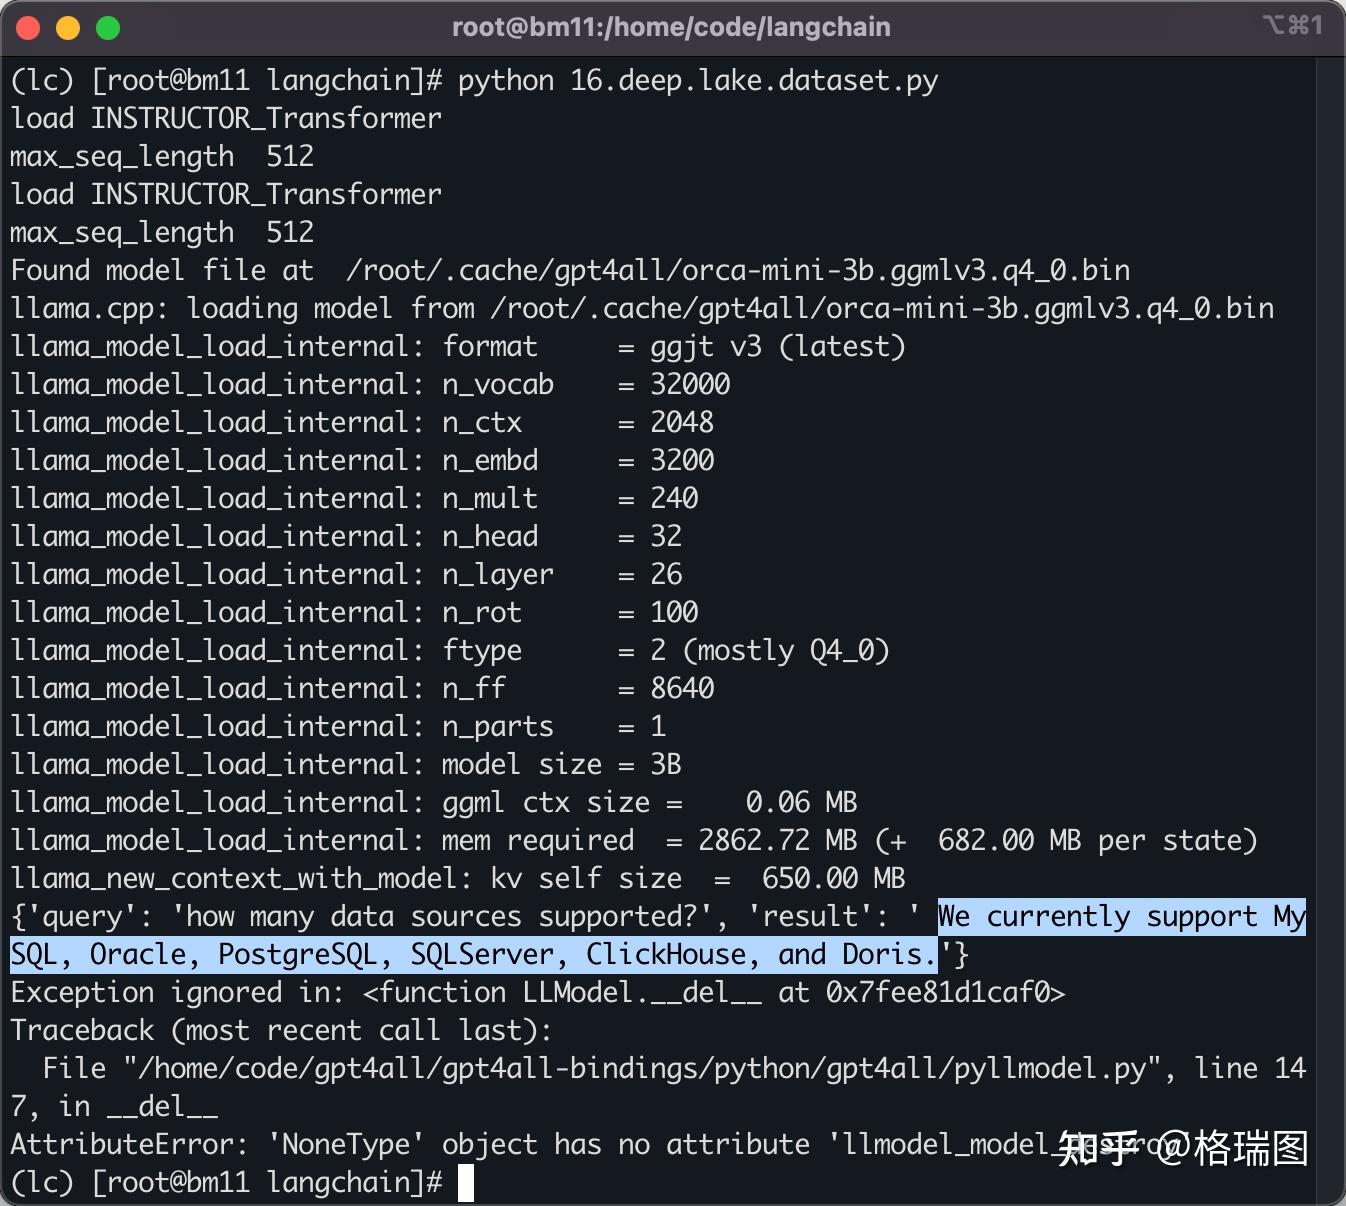Viewport: 1346px width, 1206px height.
Task: Click the green zoom traffic light
Action: click(x=108, y=27)
